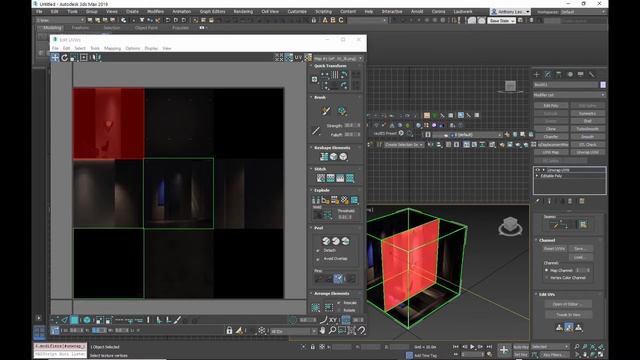Select the Scale tool in Edit UVWs toolbar
This screenshot has width=640, height=360.
point(74,58)
